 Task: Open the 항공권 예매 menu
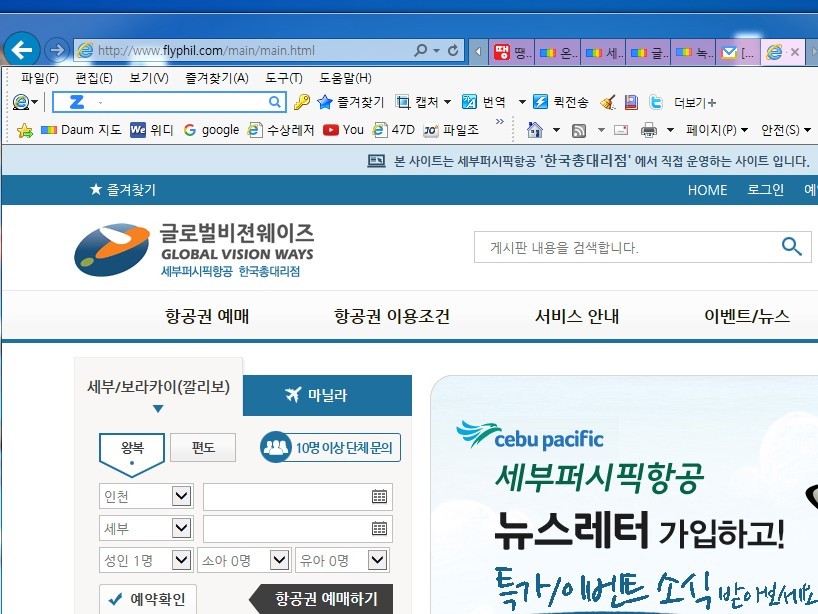(x=207, y=316)
